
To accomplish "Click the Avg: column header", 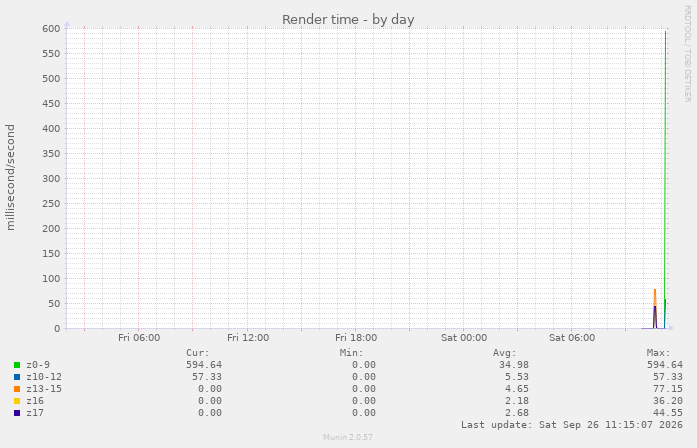I will pyautogui.click(x=505, y=353).
